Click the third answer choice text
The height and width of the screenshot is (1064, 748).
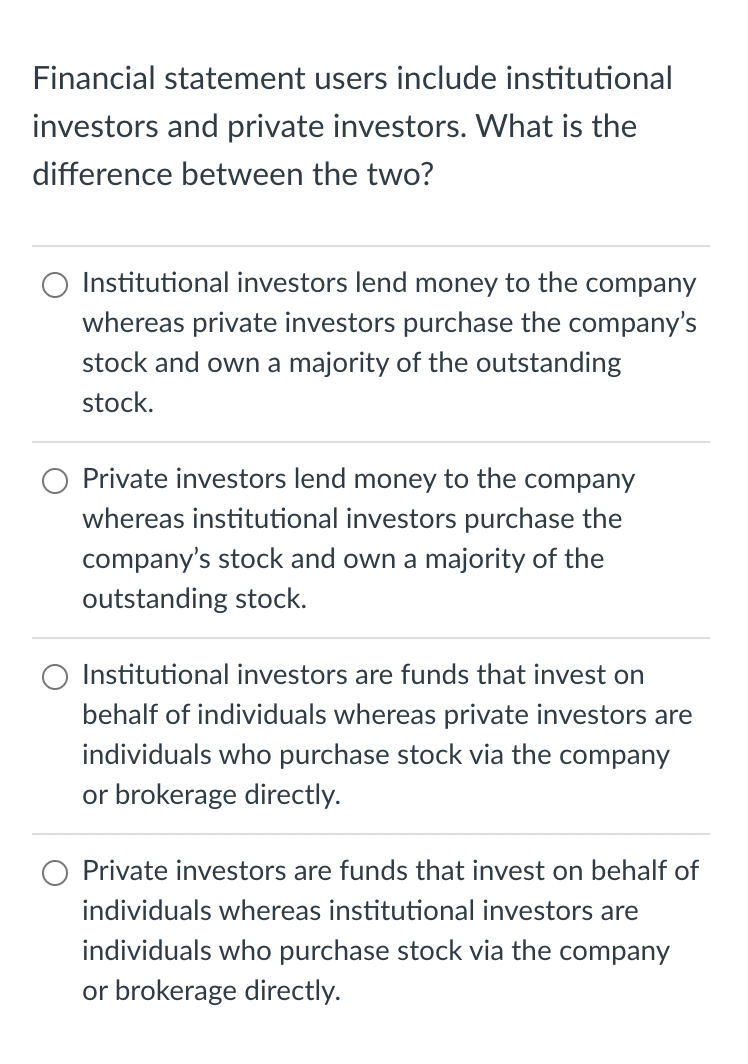tap(388, 735)
